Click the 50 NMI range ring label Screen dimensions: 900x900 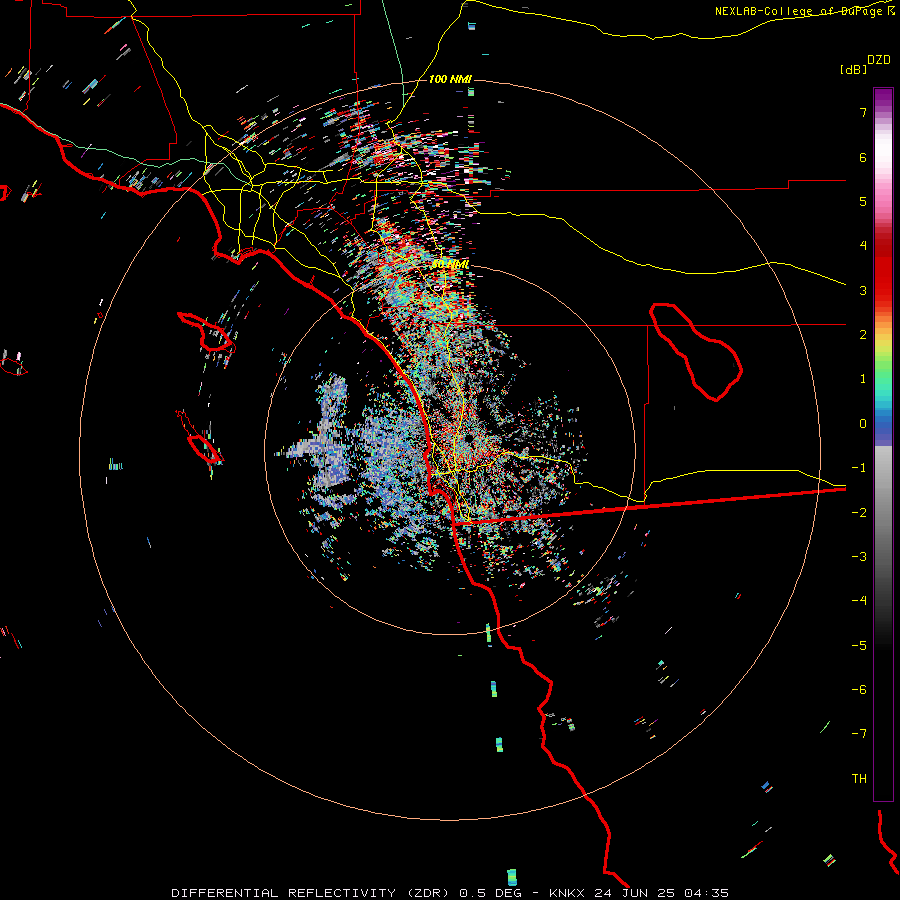450,265
